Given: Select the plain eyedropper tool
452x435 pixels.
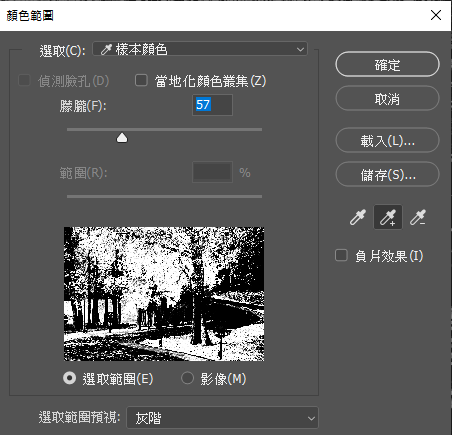Looking at the screenshot, I should point(358,217).
